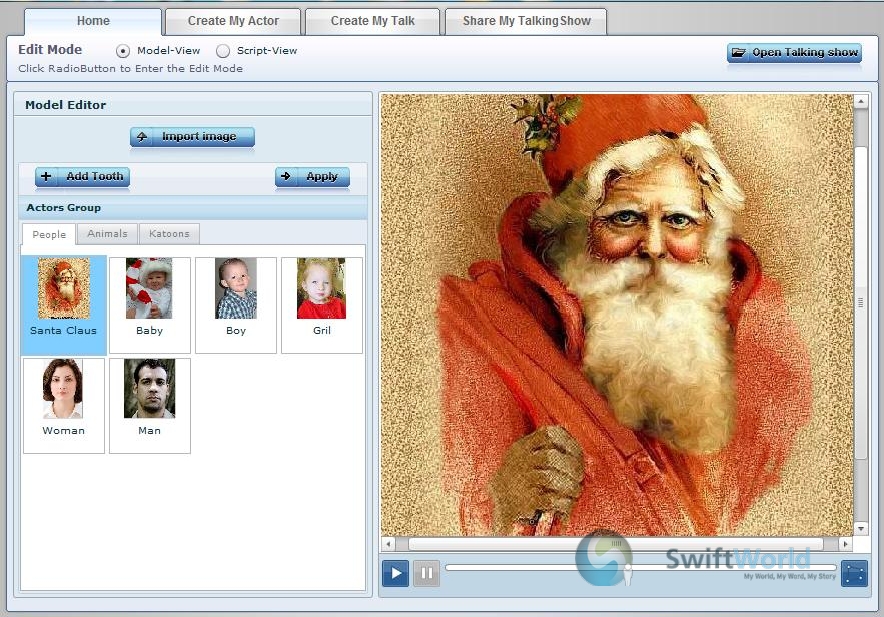Select the Script-View radio button
This screenshot has height=617, width=884.
(x=223, y=51)
